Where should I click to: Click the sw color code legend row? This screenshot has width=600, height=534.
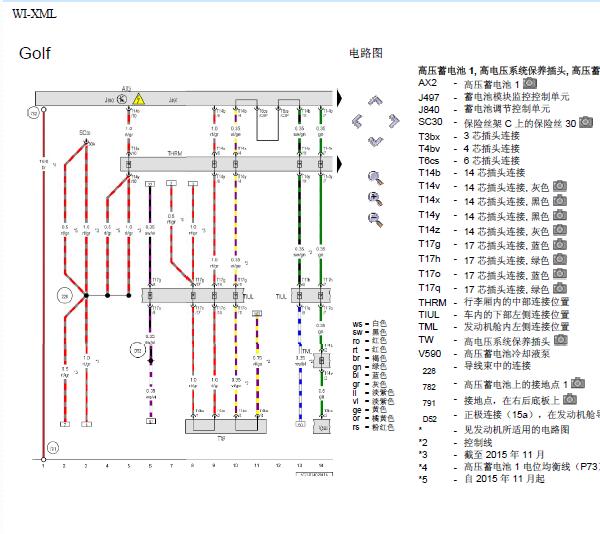369,332
